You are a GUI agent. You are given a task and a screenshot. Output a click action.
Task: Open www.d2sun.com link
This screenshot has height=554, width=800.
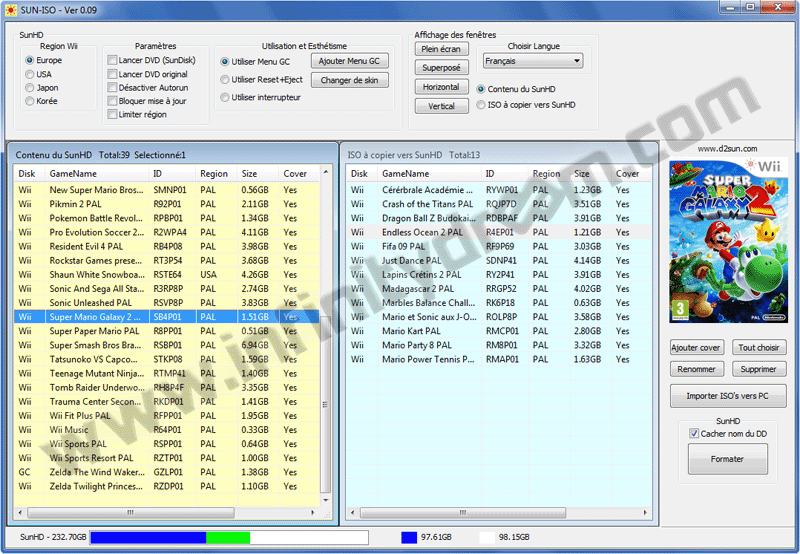(727, 149)
